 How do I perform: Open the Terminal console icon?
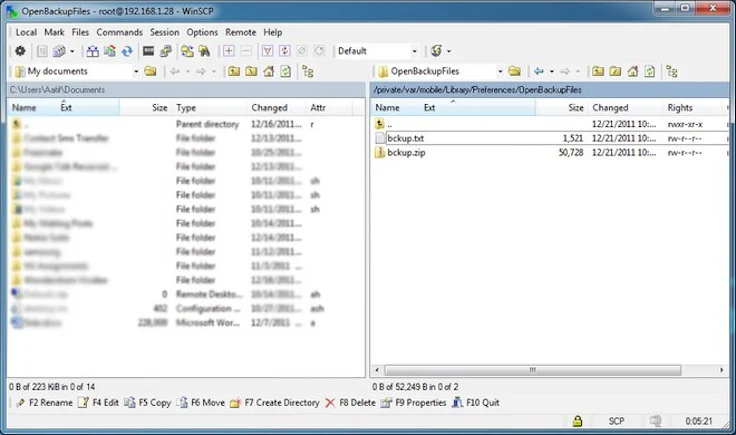(148, 51)
